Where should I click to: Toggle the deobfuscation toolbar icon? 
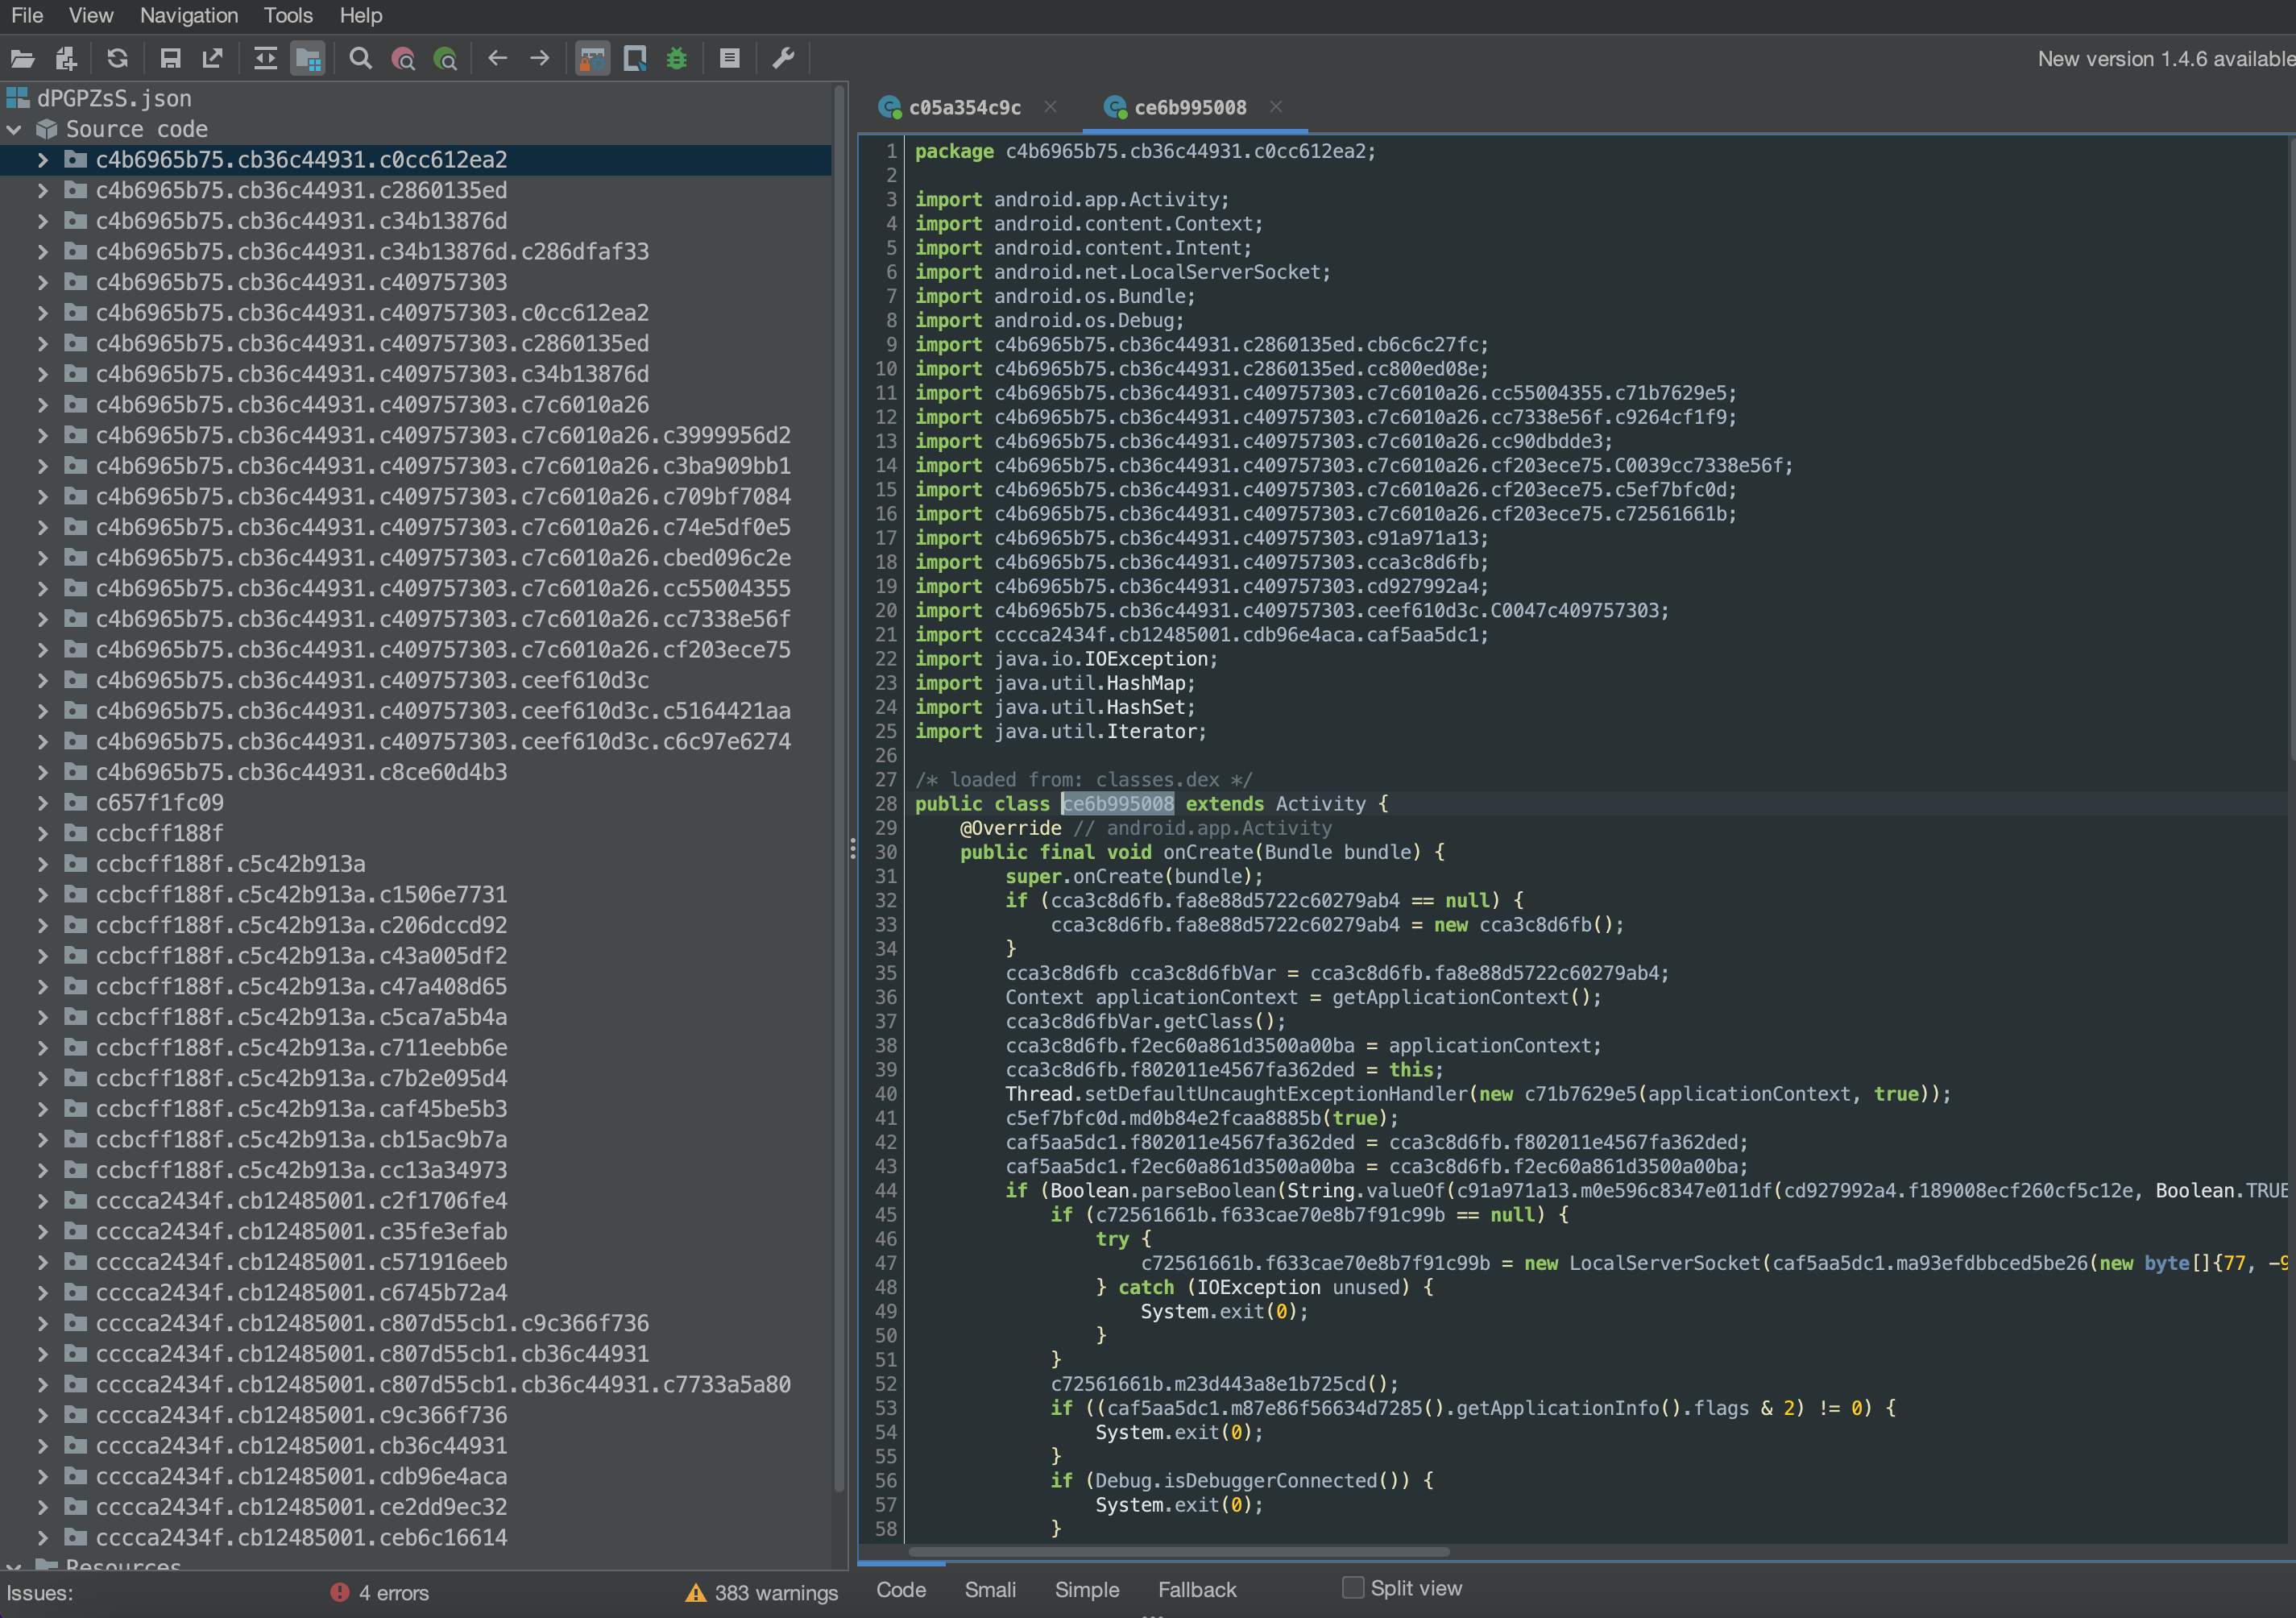click(592, 59)
